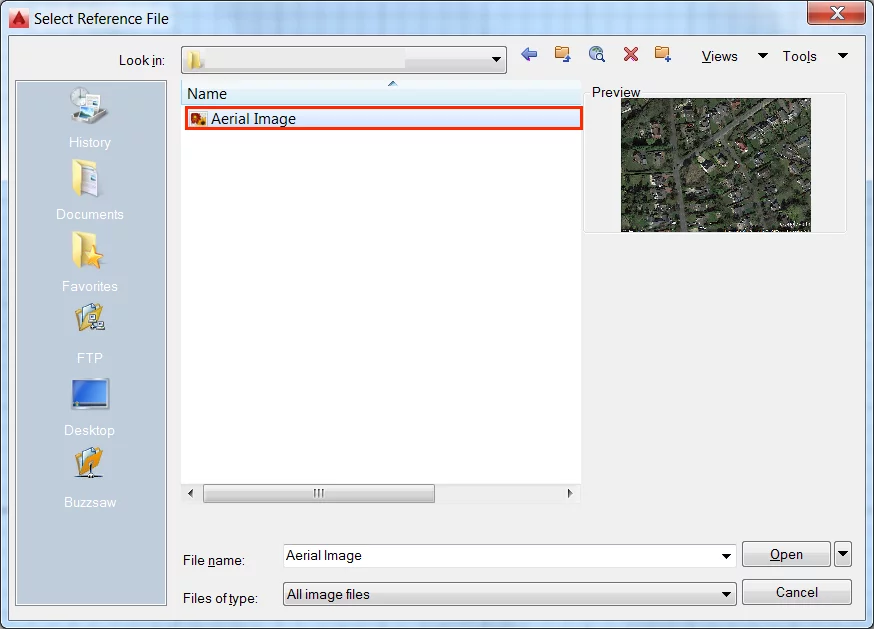This screenshot has height=629, width=874.
Task: Click the Back navigation arrow
Action: (x=529, y=55)
